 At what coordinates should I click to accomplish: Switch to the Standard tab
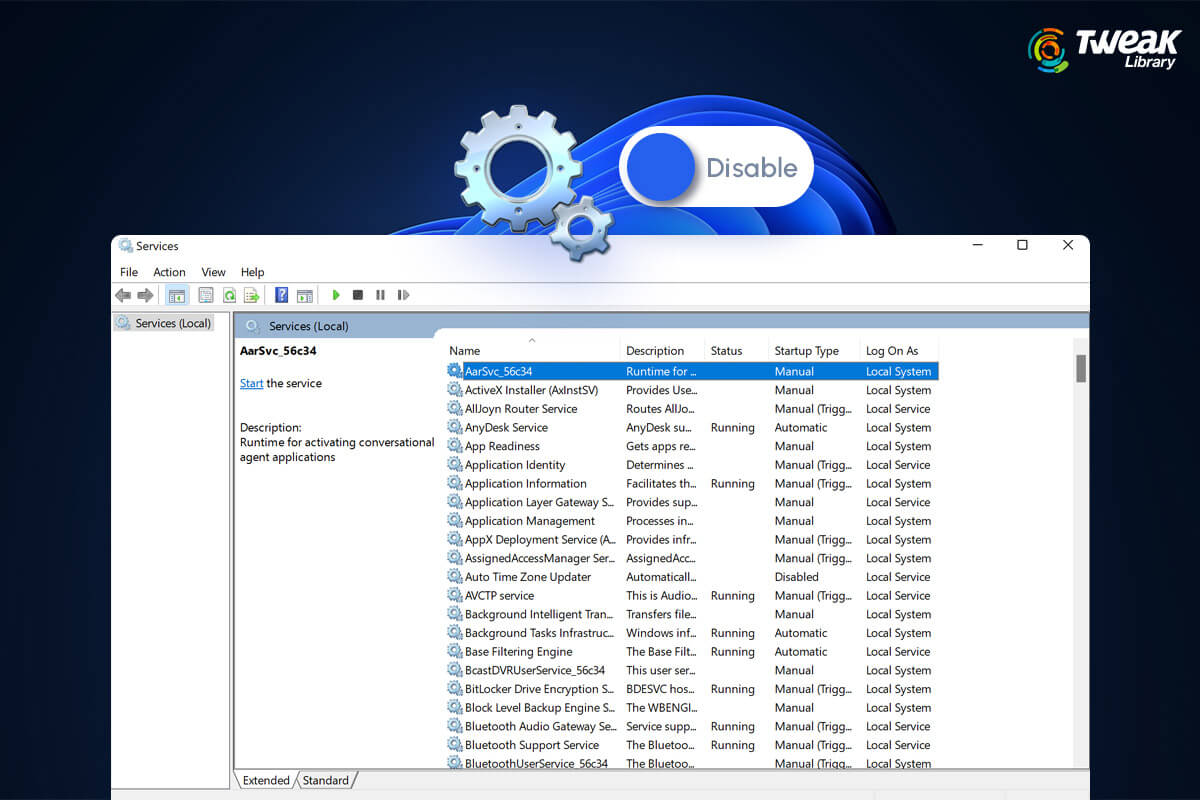(326, 780)
